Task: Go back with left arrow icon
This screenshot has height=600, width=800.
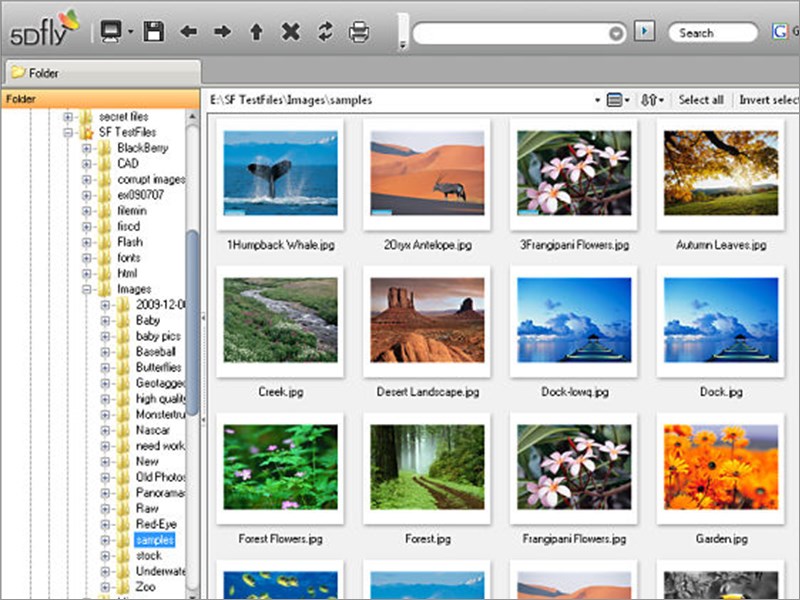Action: pos(188,32)
